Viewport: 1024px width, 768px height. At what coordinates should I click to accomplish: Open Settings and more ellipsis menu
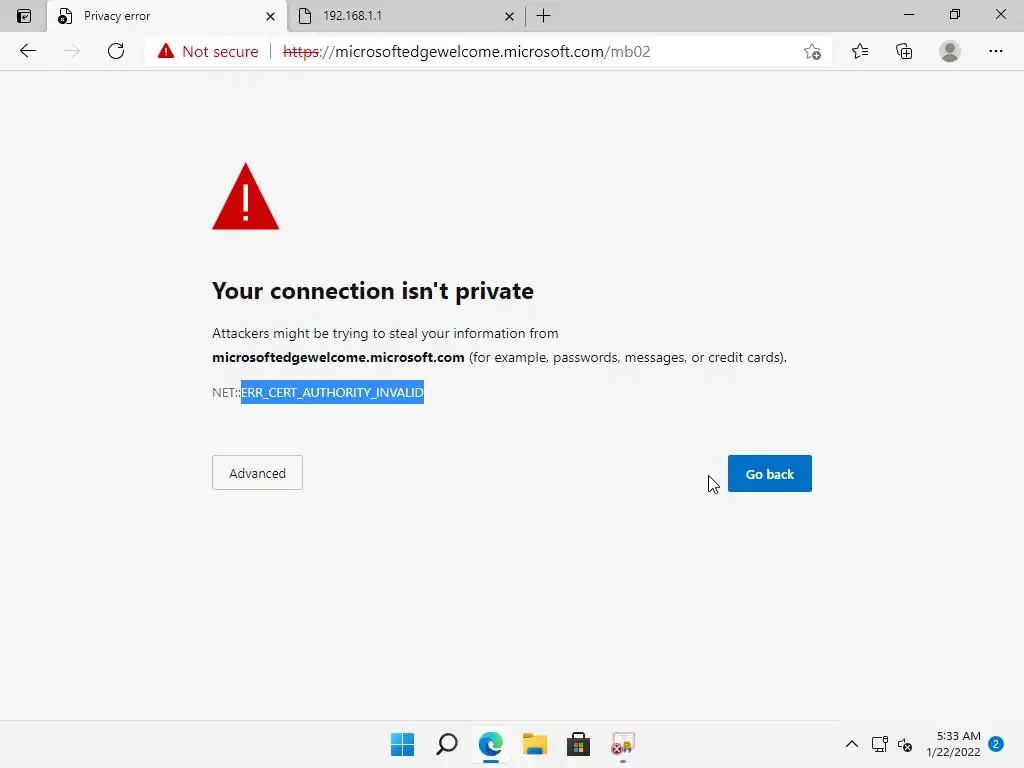[995, 51]
